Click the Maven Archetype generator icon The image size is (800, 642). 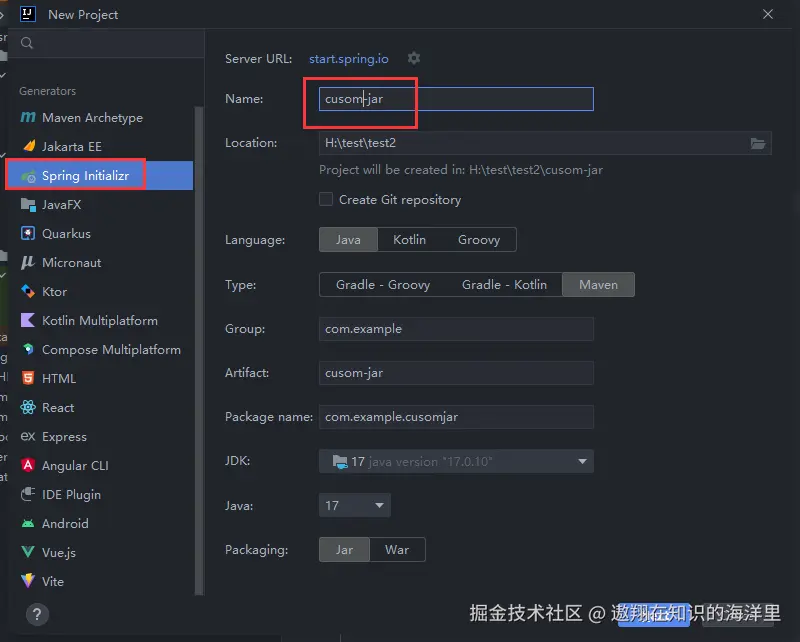click(28, 117)
